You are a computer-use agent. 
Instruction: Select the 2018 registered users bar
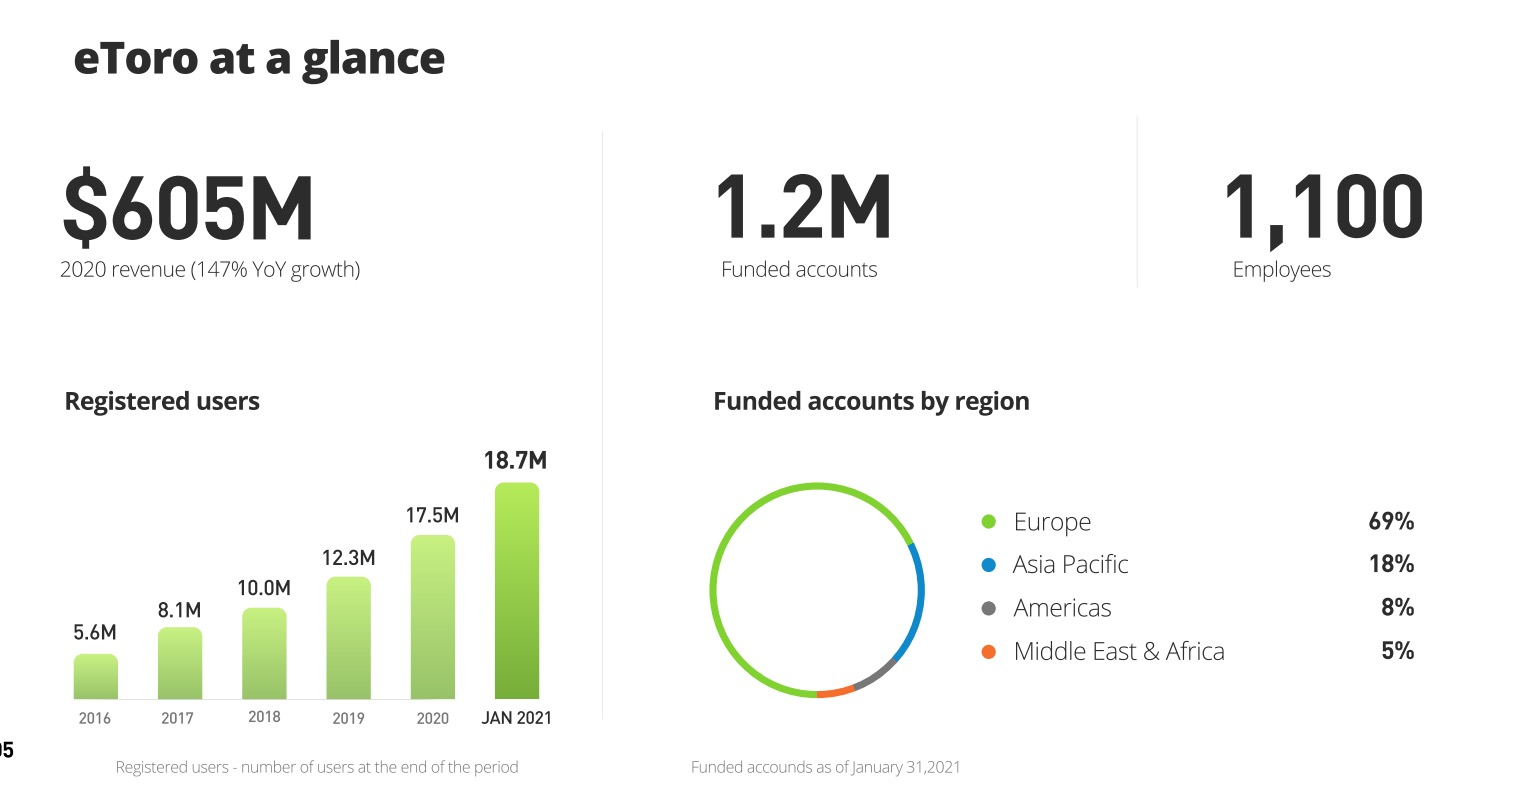click(264, 653)
